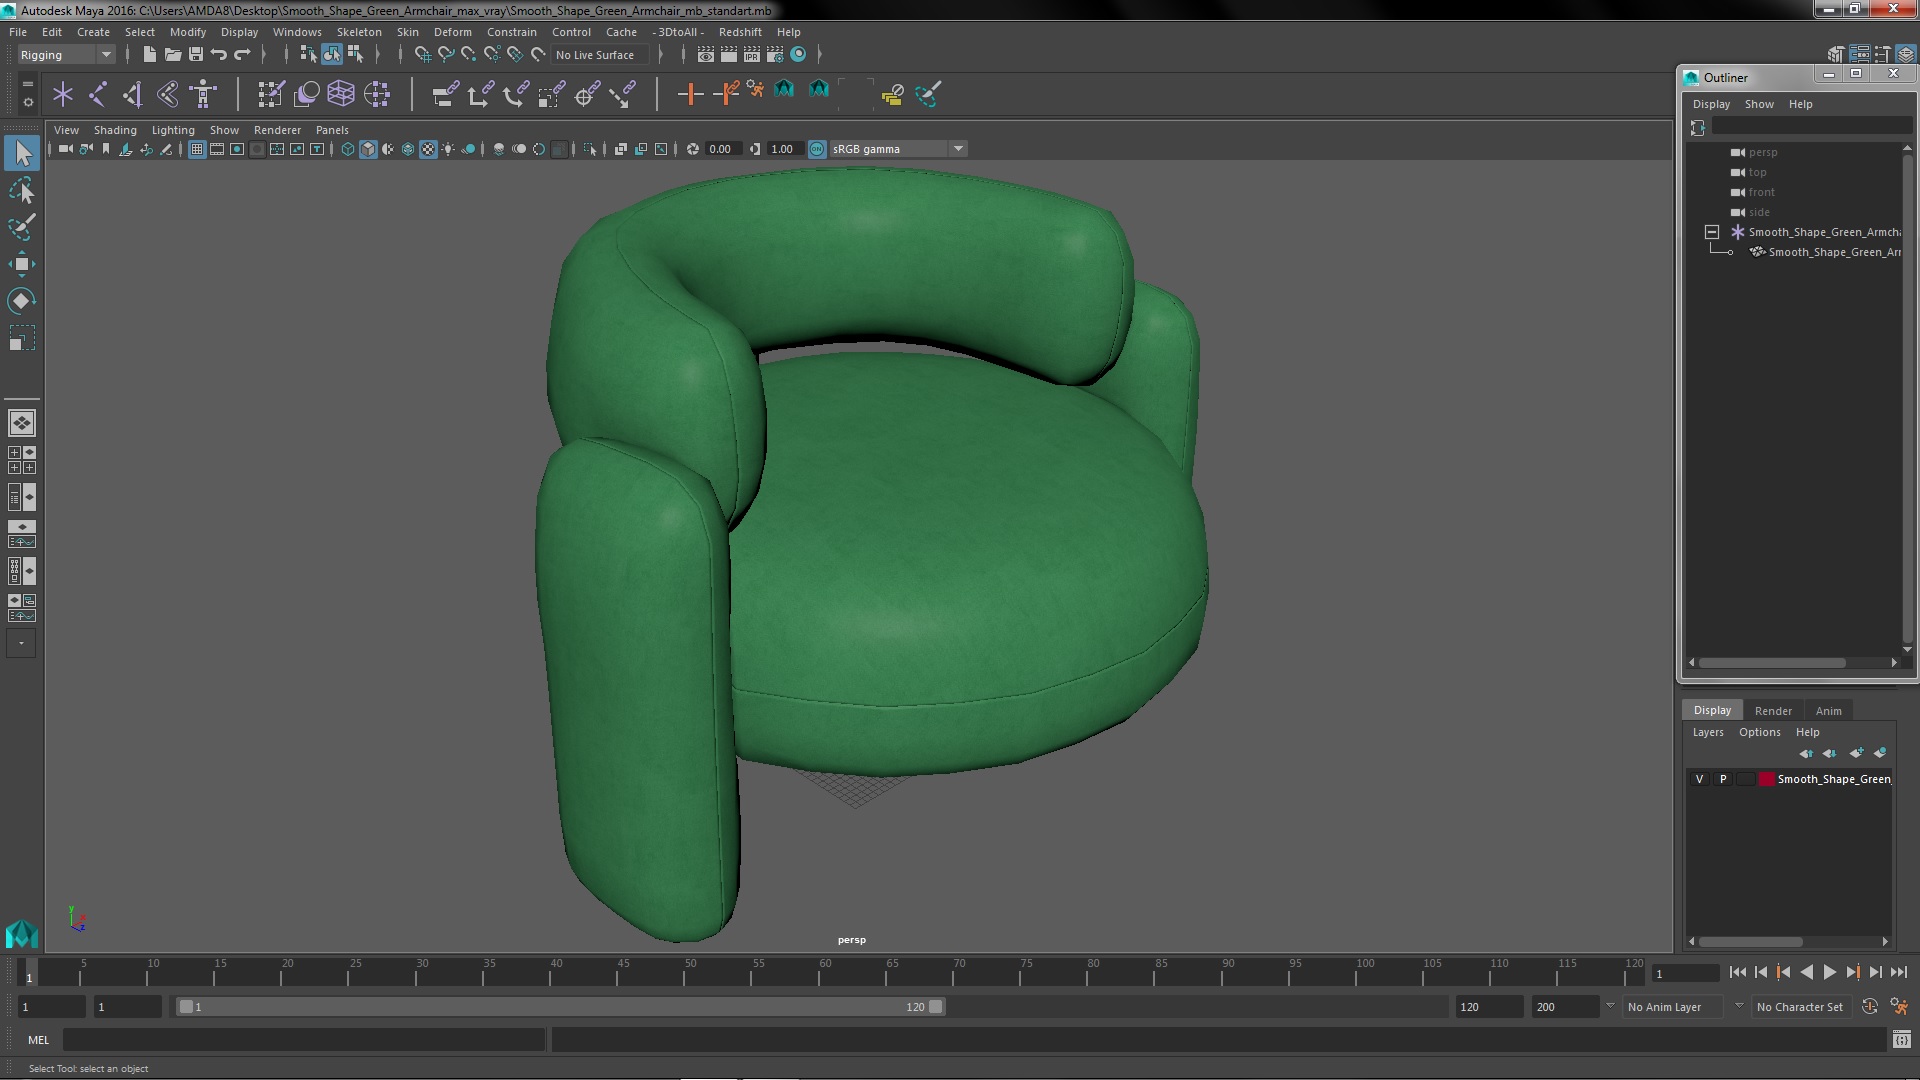Click the Create Joint shelf icon
This screenshot has height=1080, width=1920.
tap(98, 94)
